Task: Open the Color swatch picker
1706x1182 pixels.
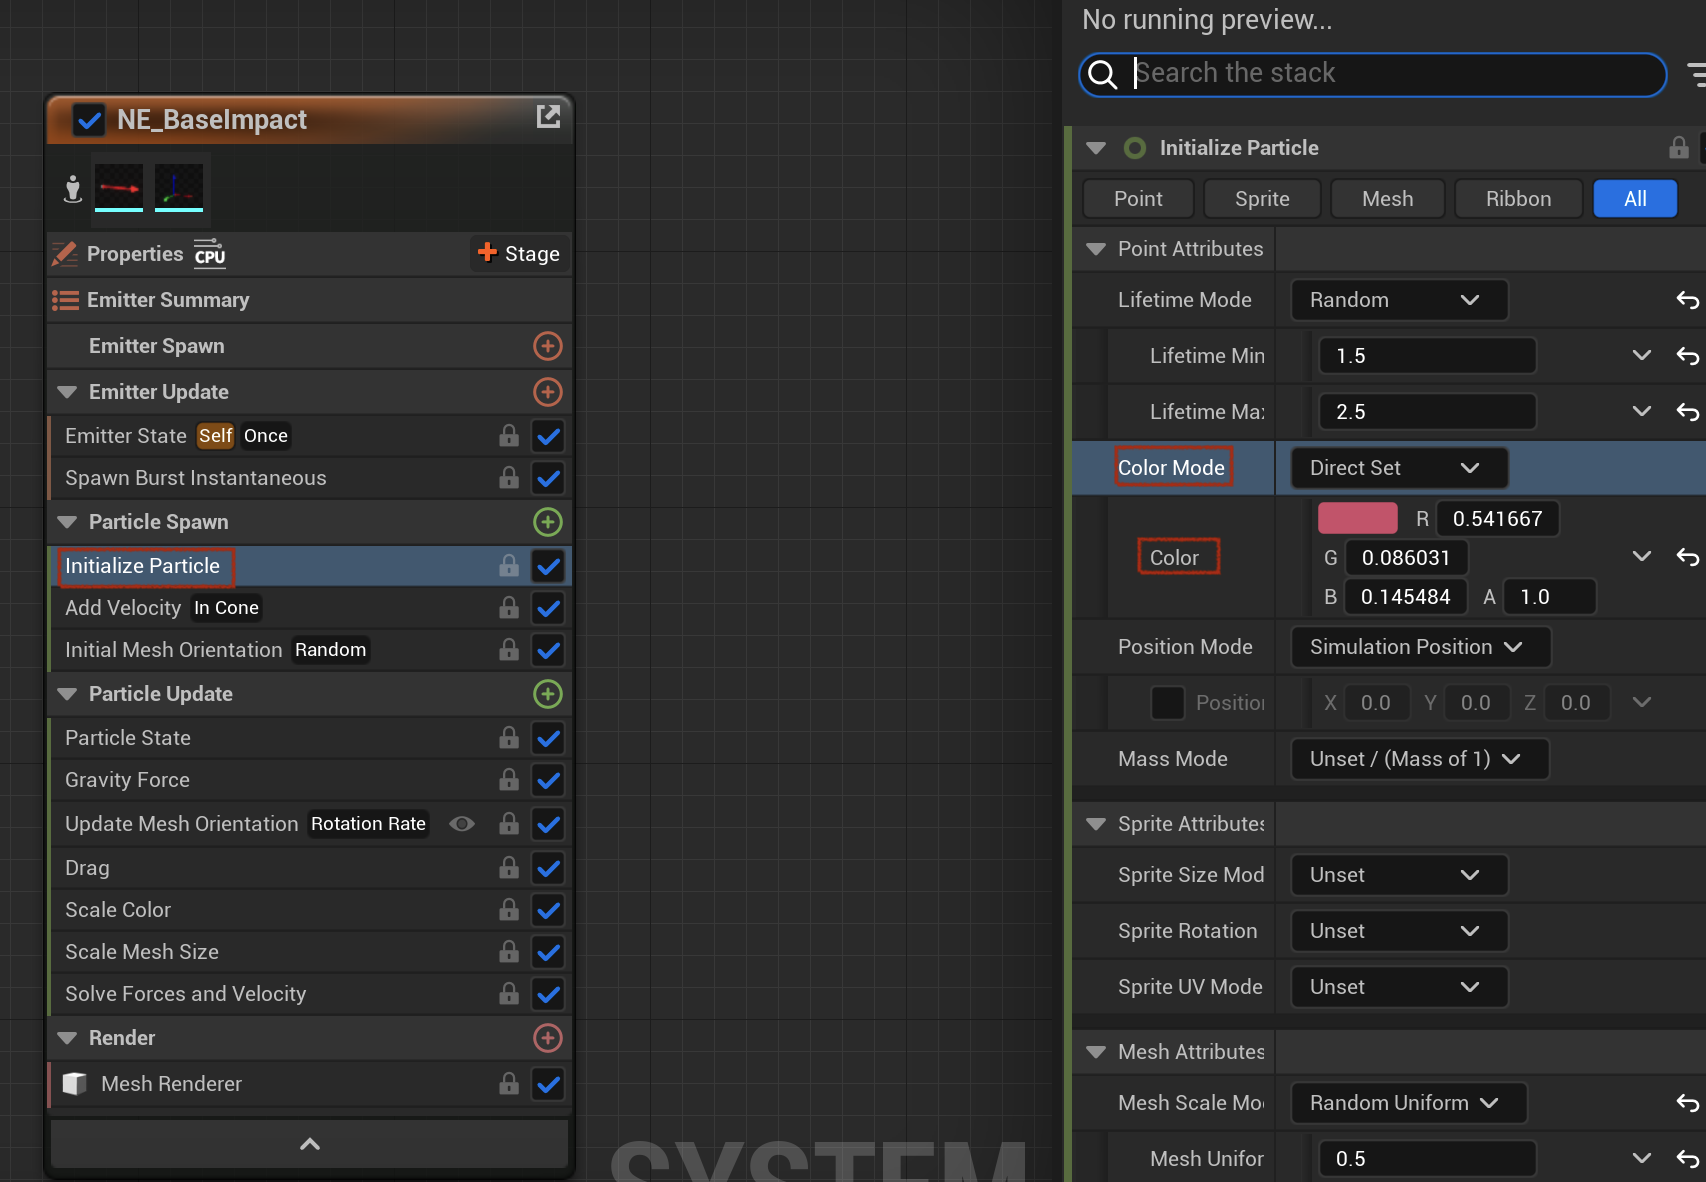Action: pyautogui.click(x=1357, y=518)
